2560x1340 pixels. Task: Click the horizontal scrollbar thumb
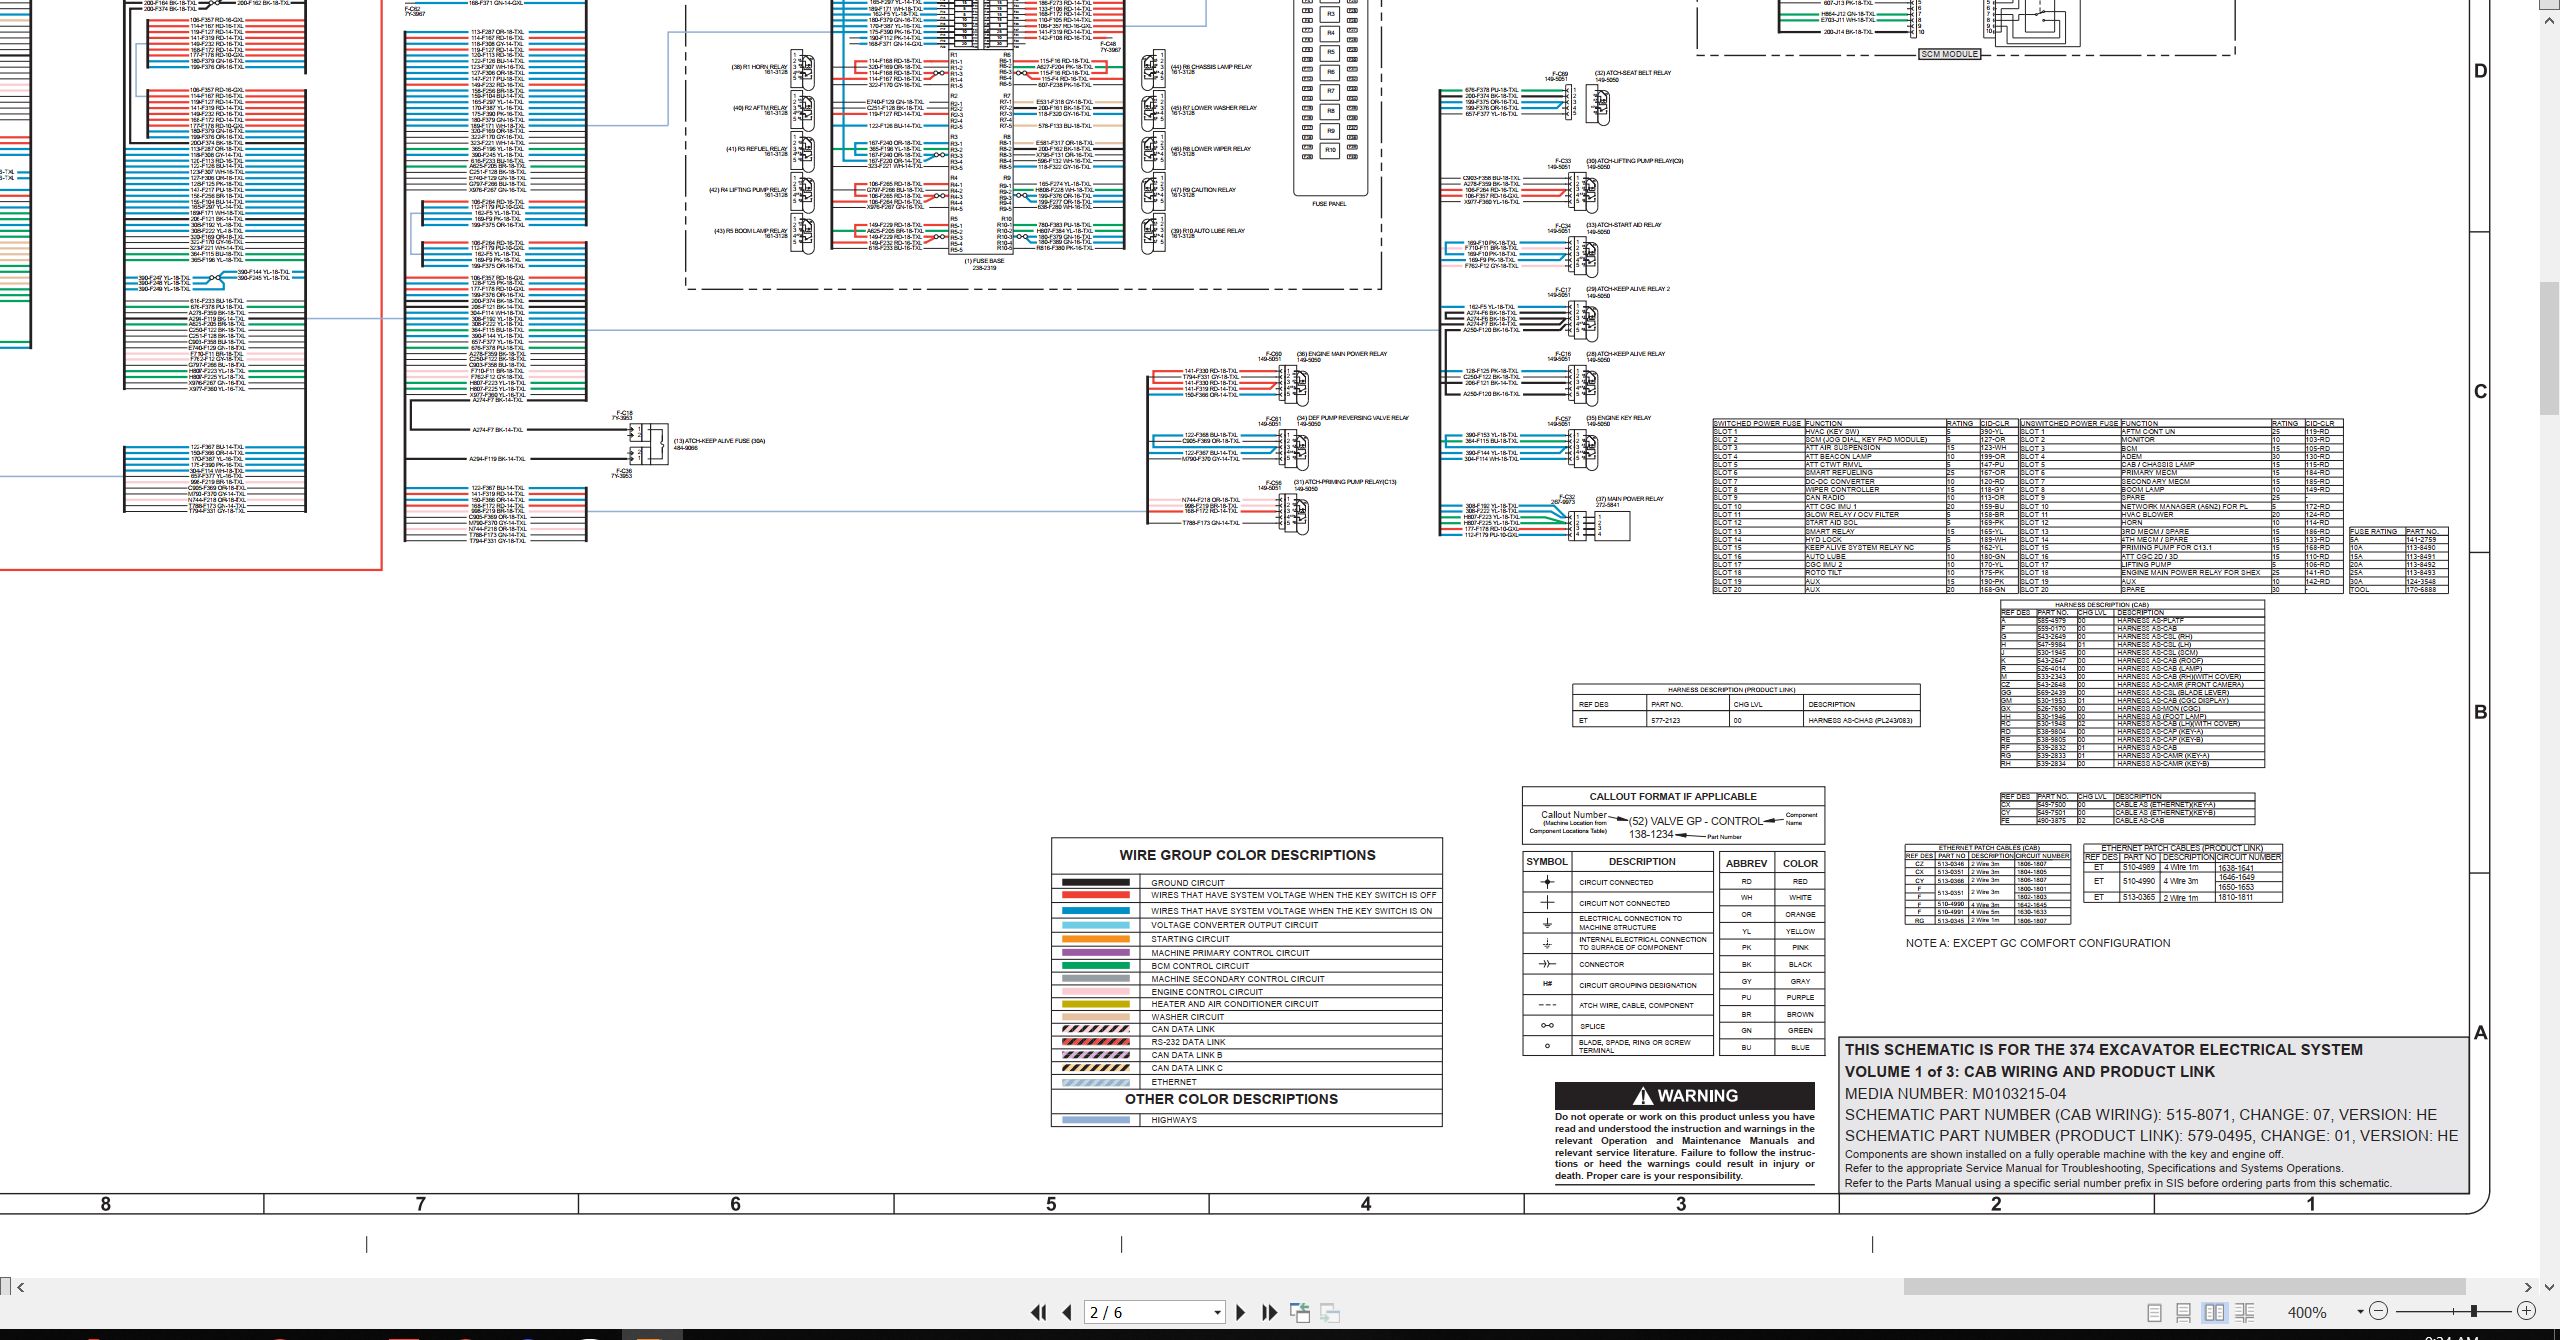click(x=2184, y=1287)
